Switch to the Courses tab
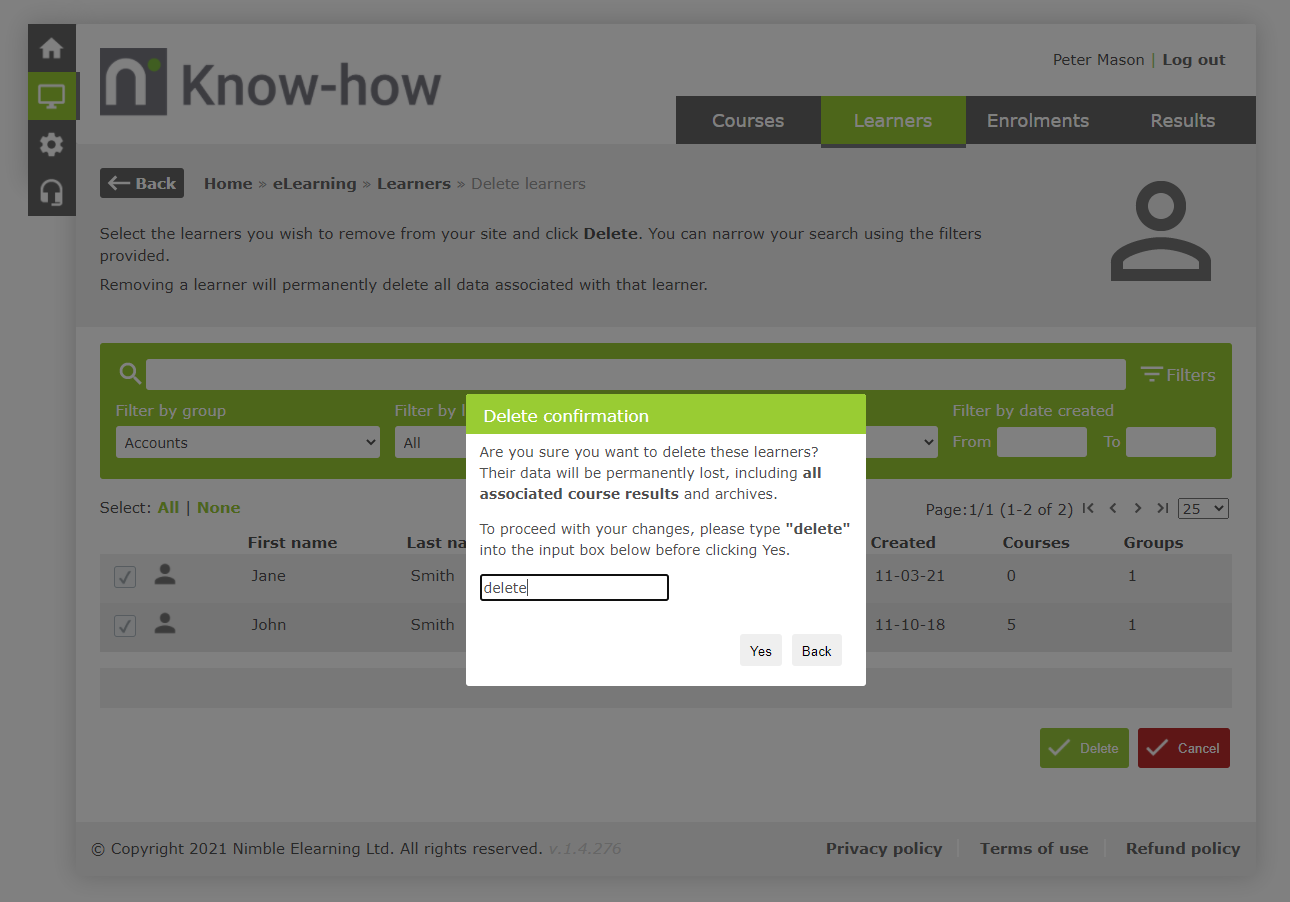Viewport: 1290px width, 902px height. coord(748,121)
